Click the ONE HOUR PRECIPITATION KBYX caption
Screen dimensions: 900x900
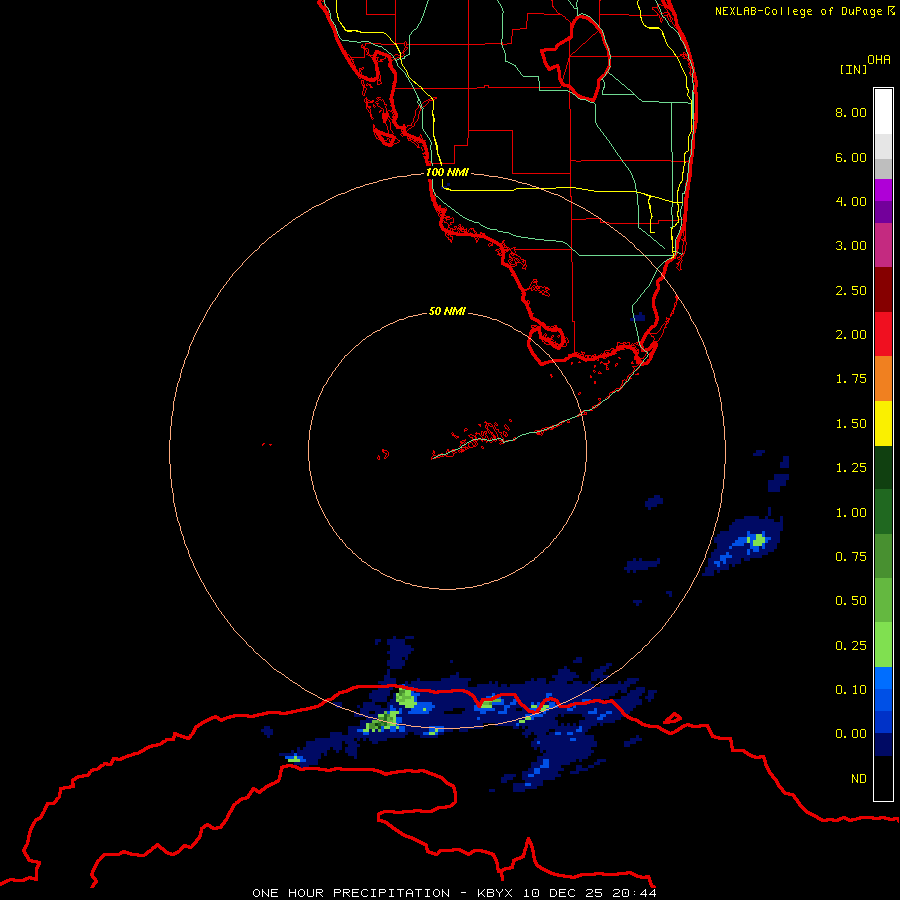[454, 893]
